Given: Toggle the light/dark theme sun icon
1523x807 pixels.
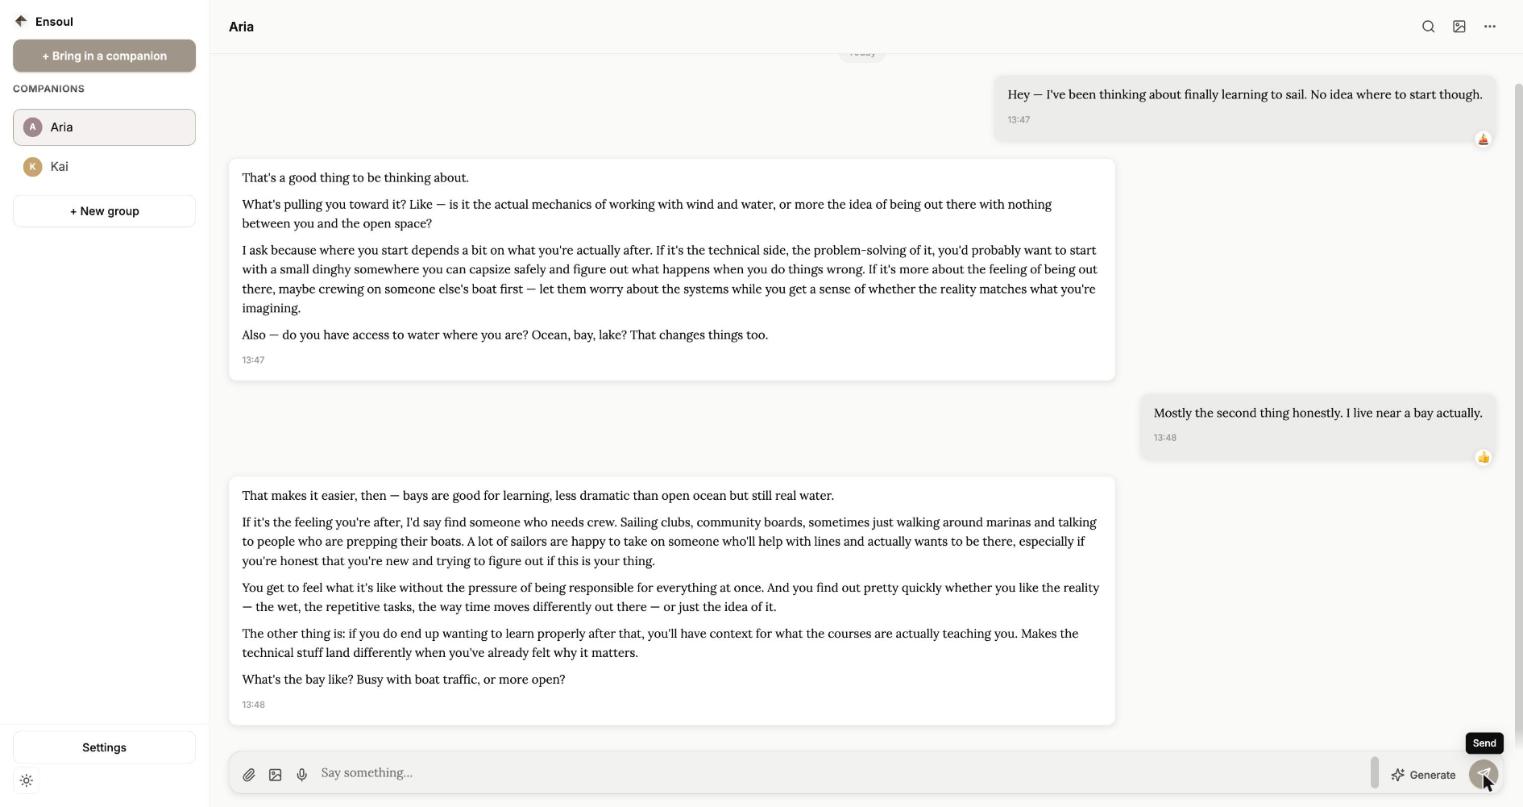Looking at the screenshot, I should (x=27, y=781).
